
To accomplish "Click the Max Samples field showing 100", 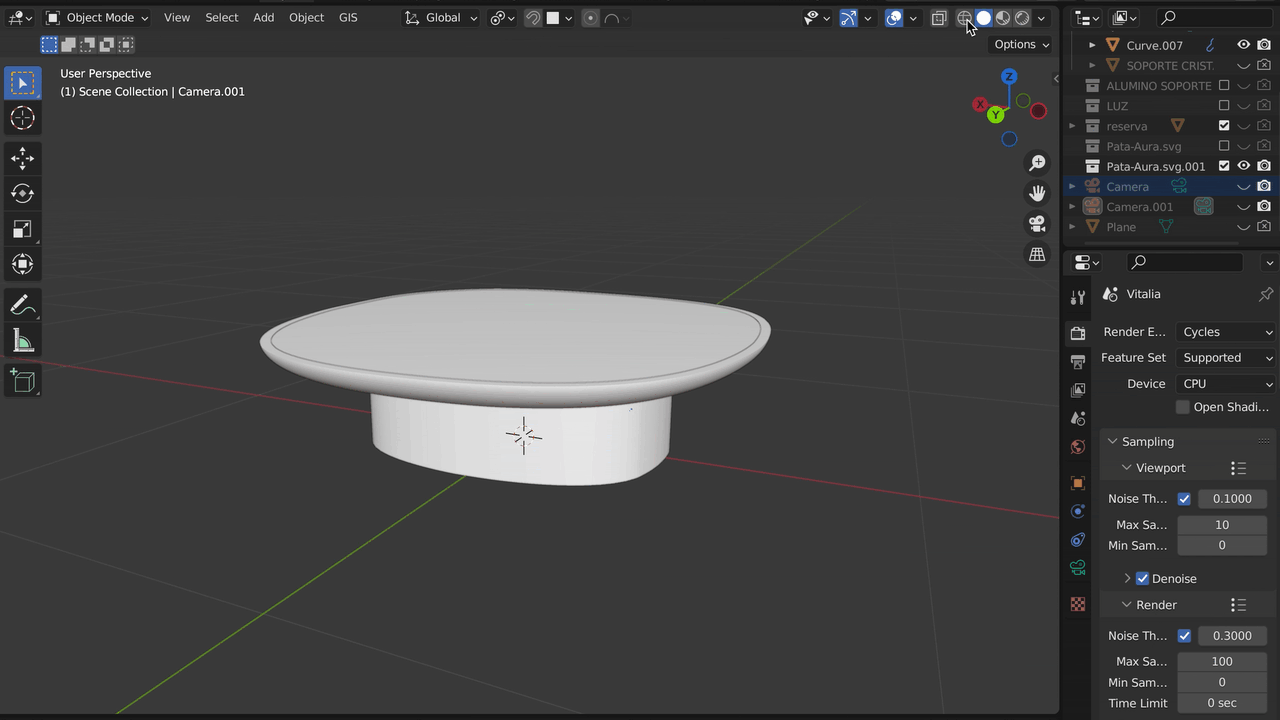I will [1221, 661].
